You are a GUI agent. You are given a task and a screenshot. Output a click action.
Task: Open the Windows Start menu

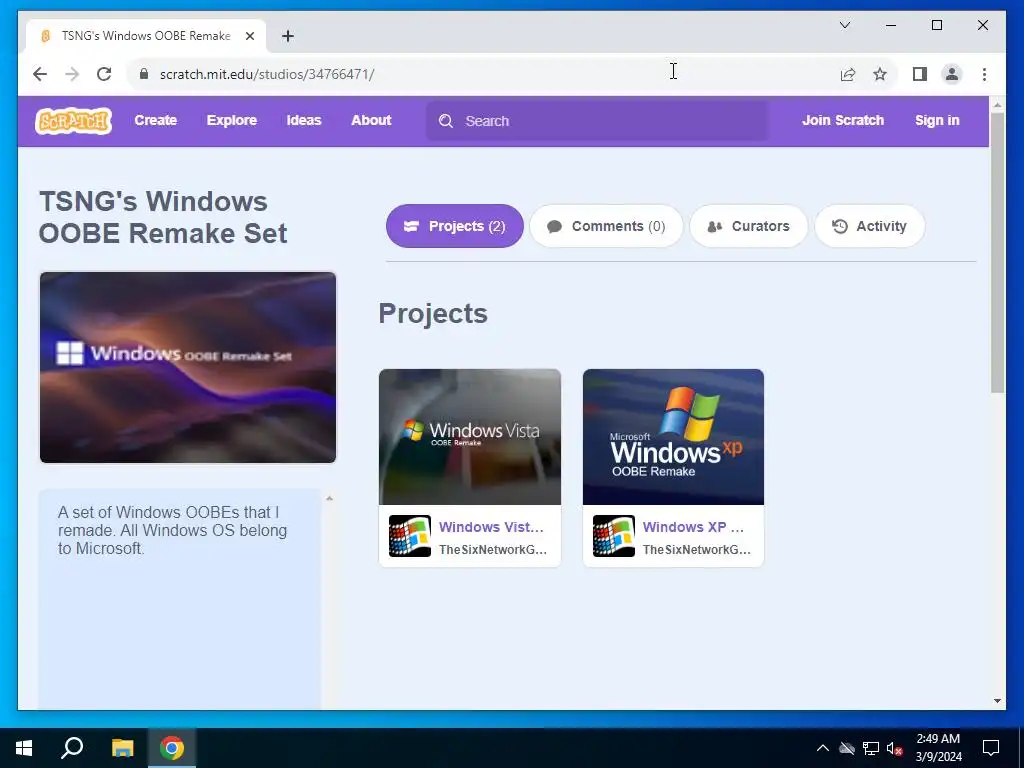[24, 748]
